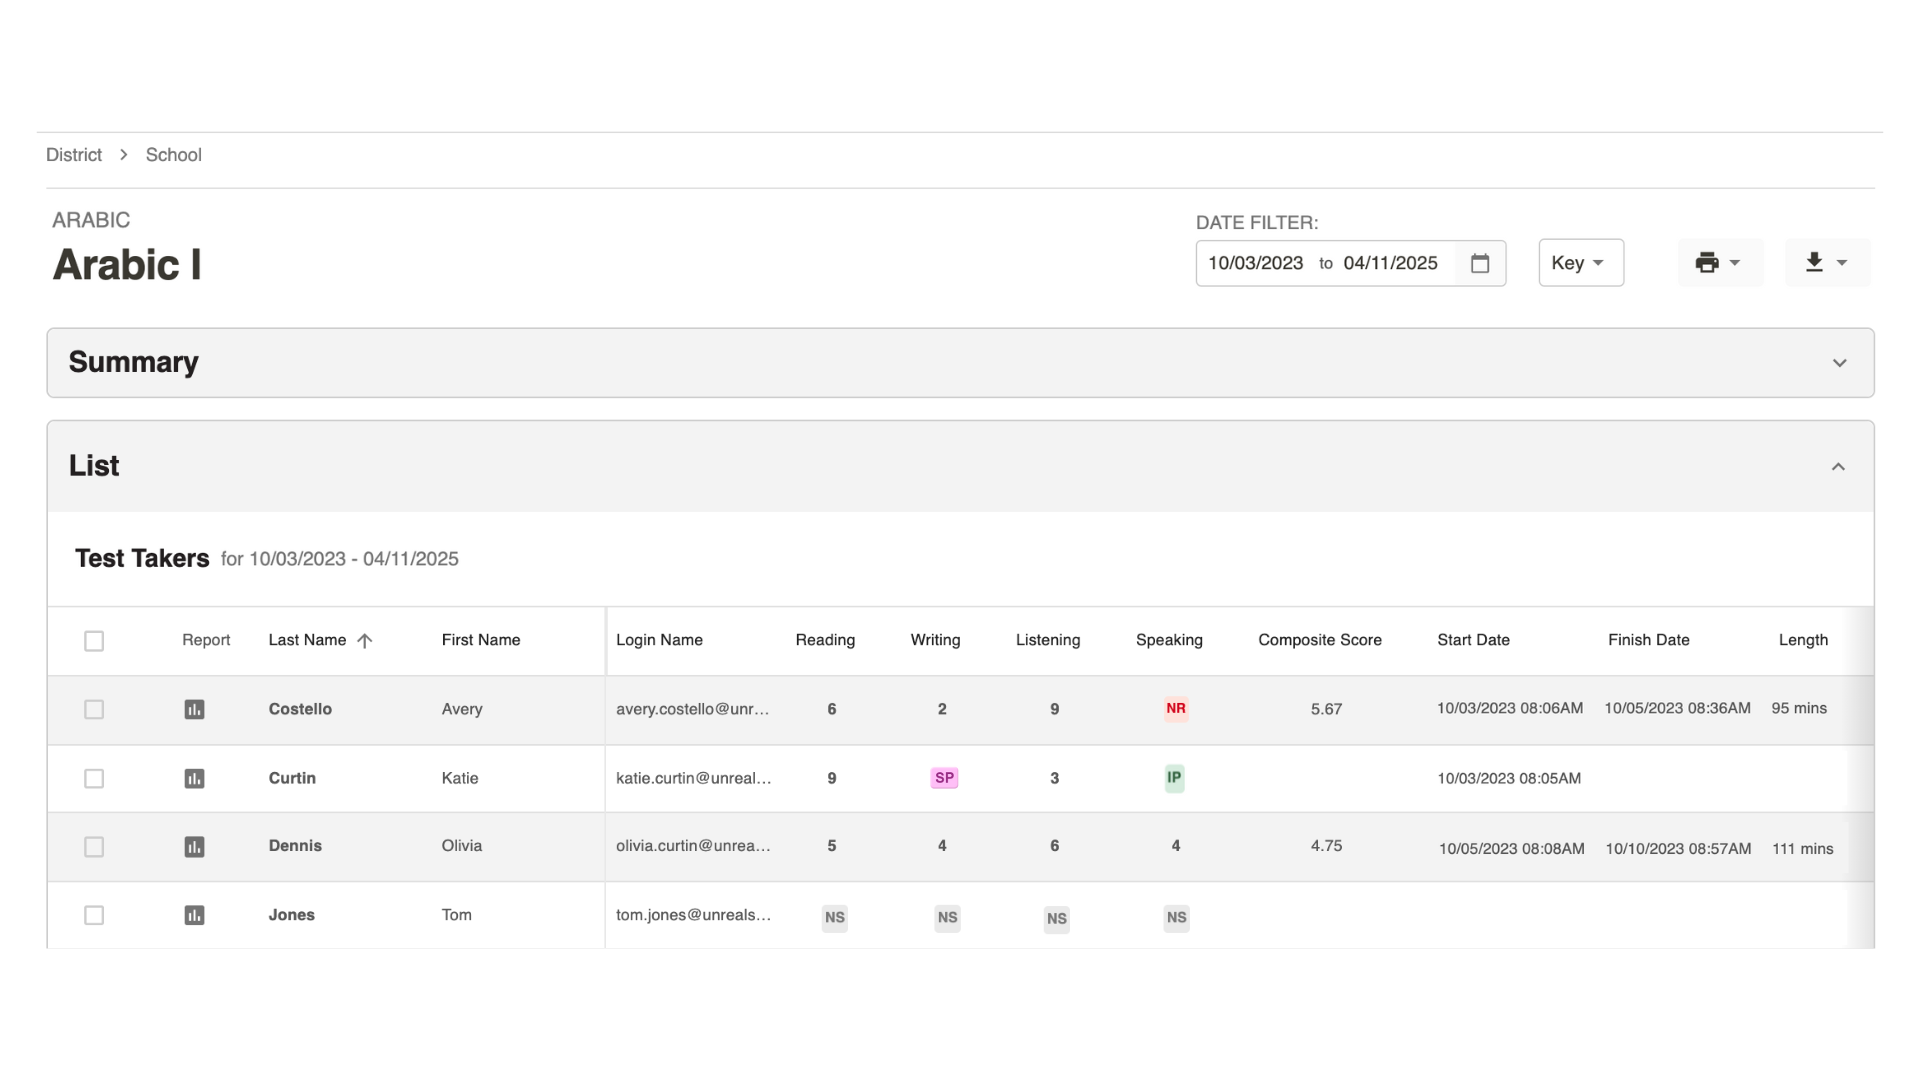The height and width of the screenshot is (1080, 1920).
Task: Click the IP badge in Curtin's Speaking column
Action: (1174, 778)
